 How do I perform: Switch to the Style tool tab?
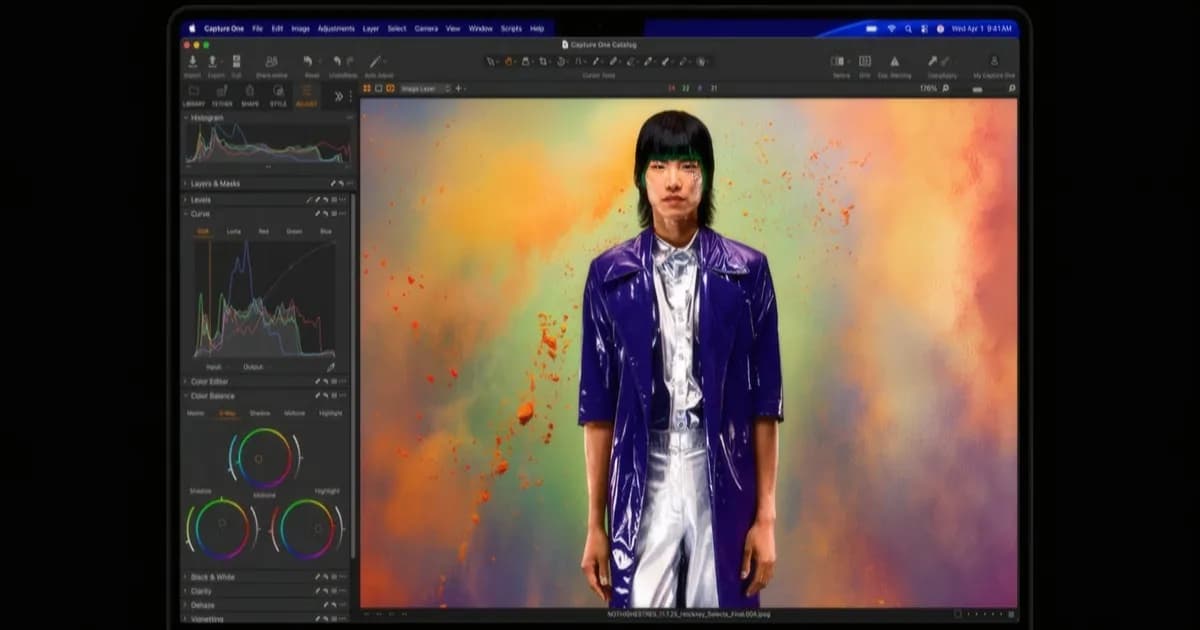point(278,96)
